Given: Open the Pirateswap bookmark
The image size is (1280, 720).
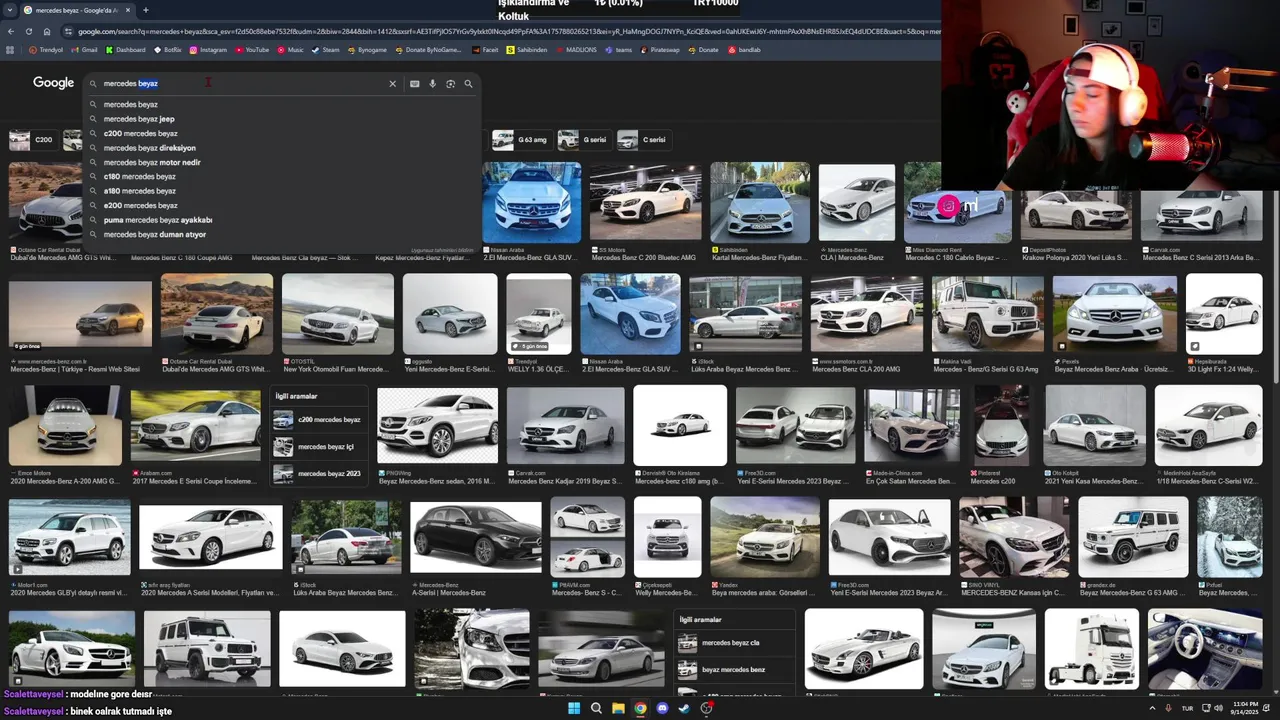Looking at the screenshot, I should 660,50.
